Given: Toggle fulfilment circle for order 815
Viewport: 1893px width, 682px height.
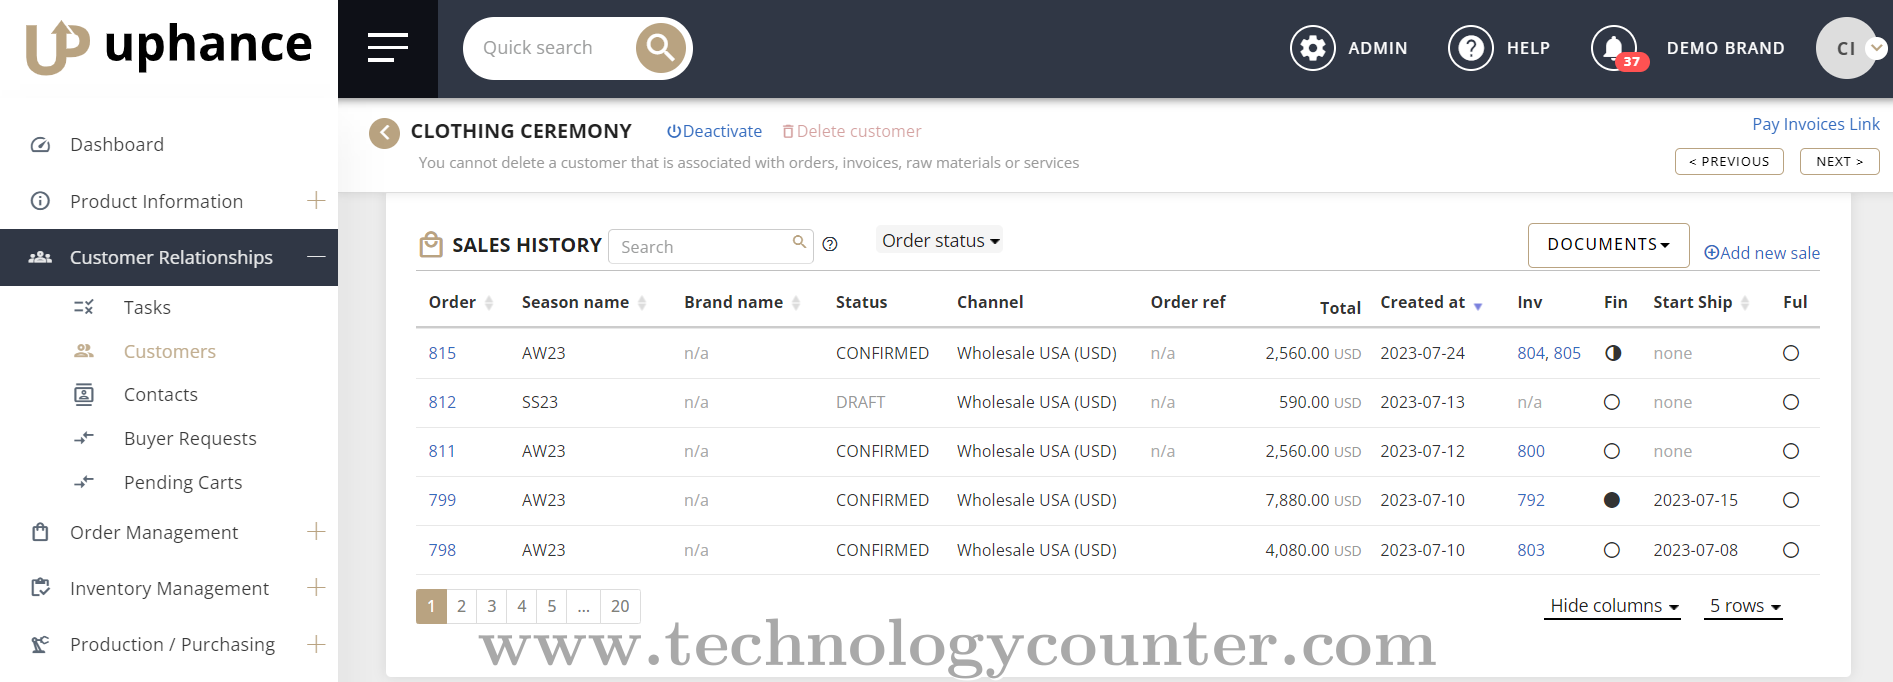Looking at the screenshot, I should [1791, 353].
